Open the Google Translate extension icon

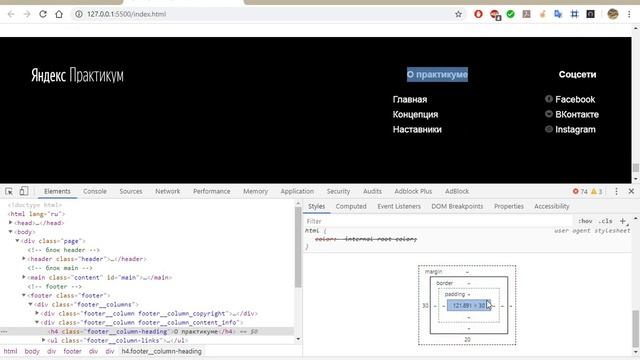pyautogui.click(x=558, y=14)
